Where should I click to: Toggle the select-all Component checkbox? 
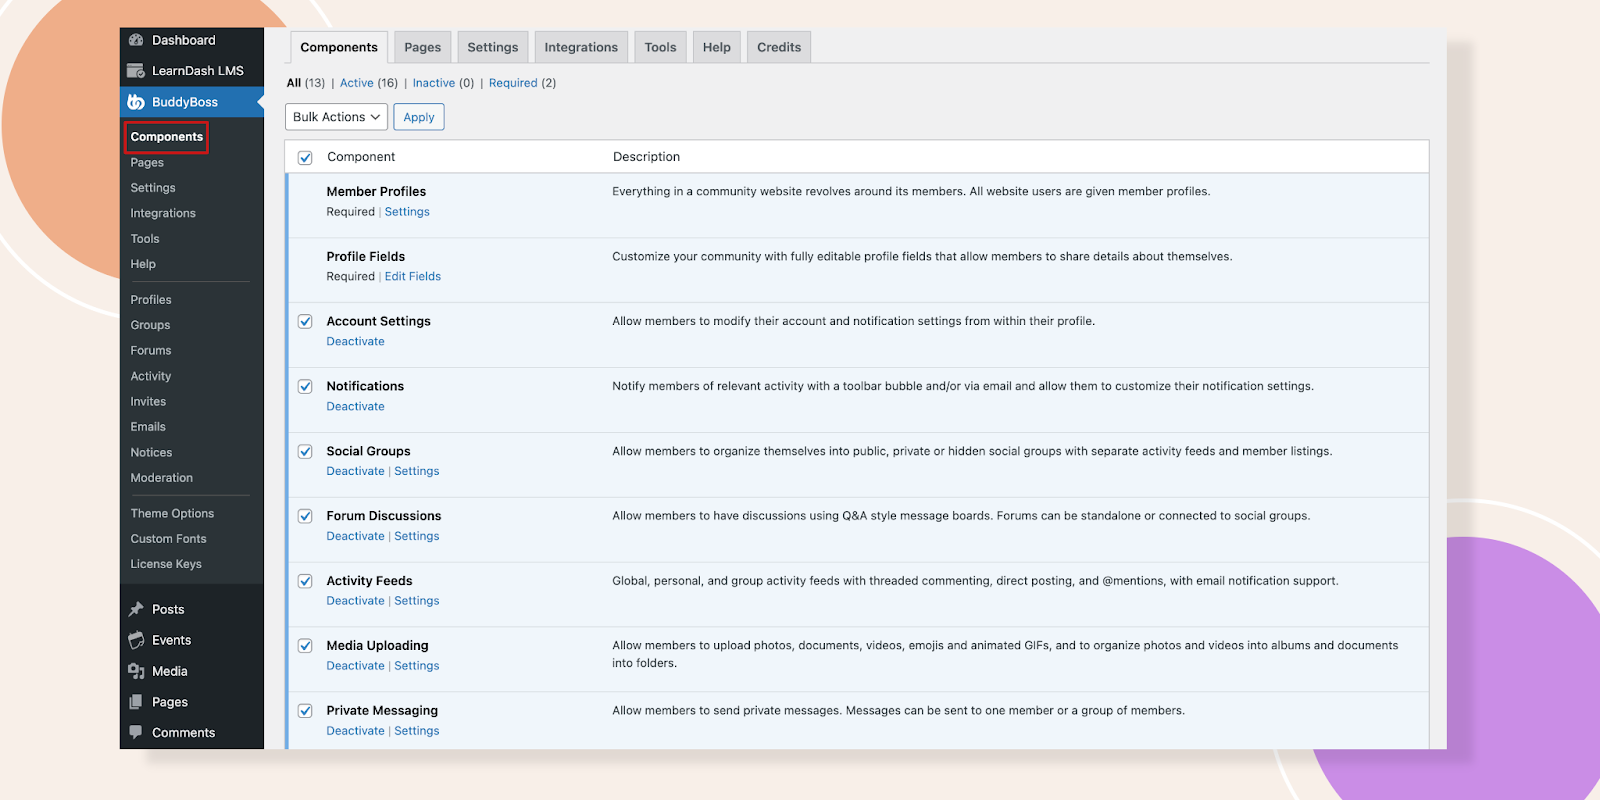coord(305,157)
